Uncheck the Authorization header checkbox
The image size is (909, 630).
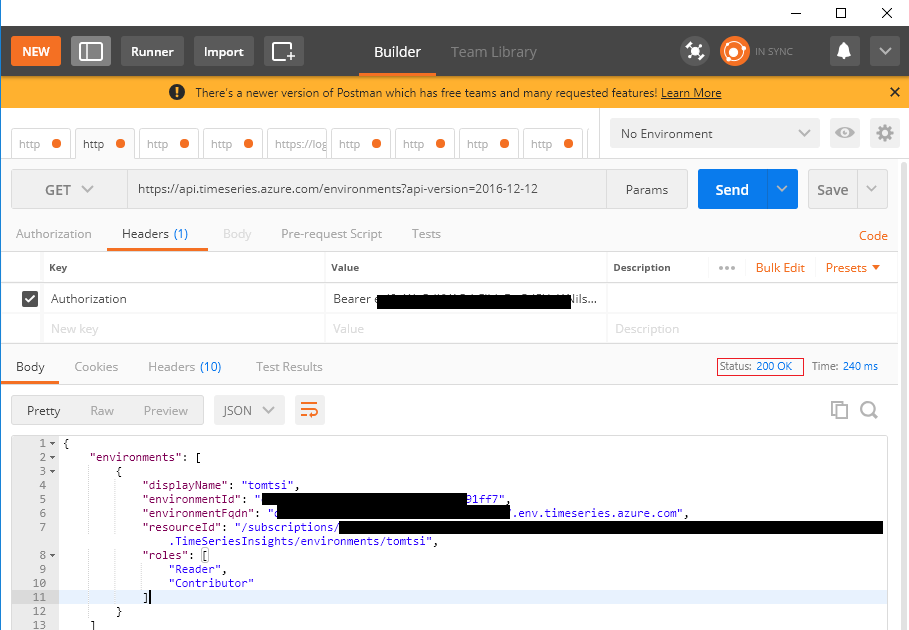(30, 298)
